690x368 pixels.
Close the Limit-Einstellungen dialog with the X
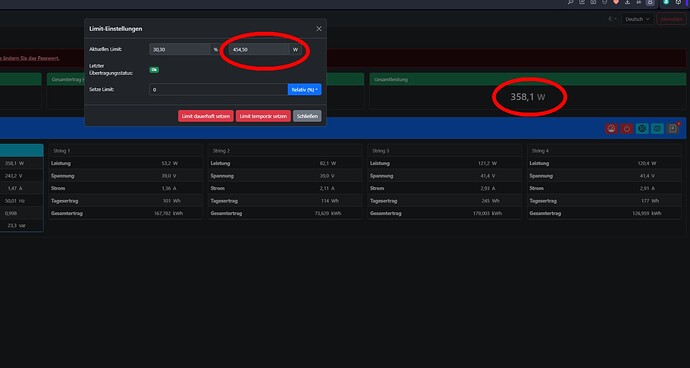[x=319, y=29]
